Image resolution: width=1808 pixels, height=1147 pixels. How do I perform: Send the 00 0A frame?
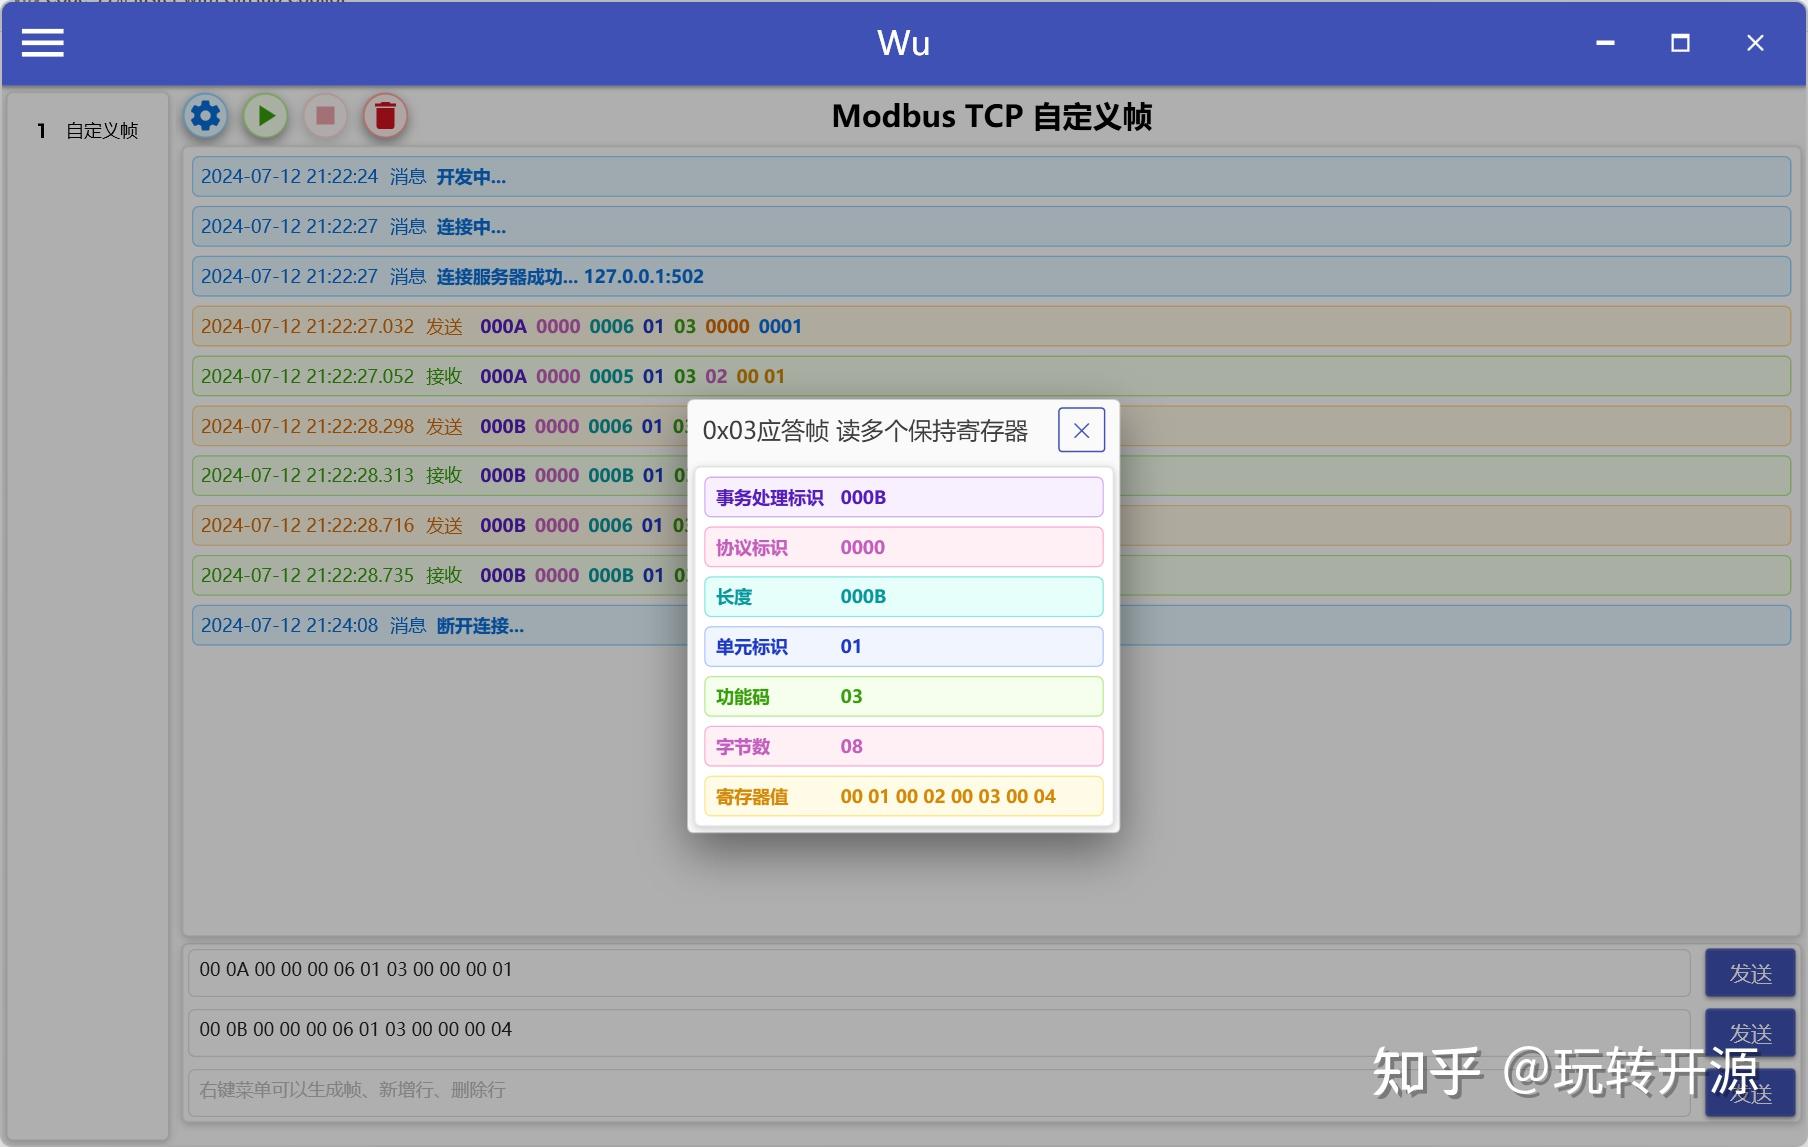click(1749, 971)
